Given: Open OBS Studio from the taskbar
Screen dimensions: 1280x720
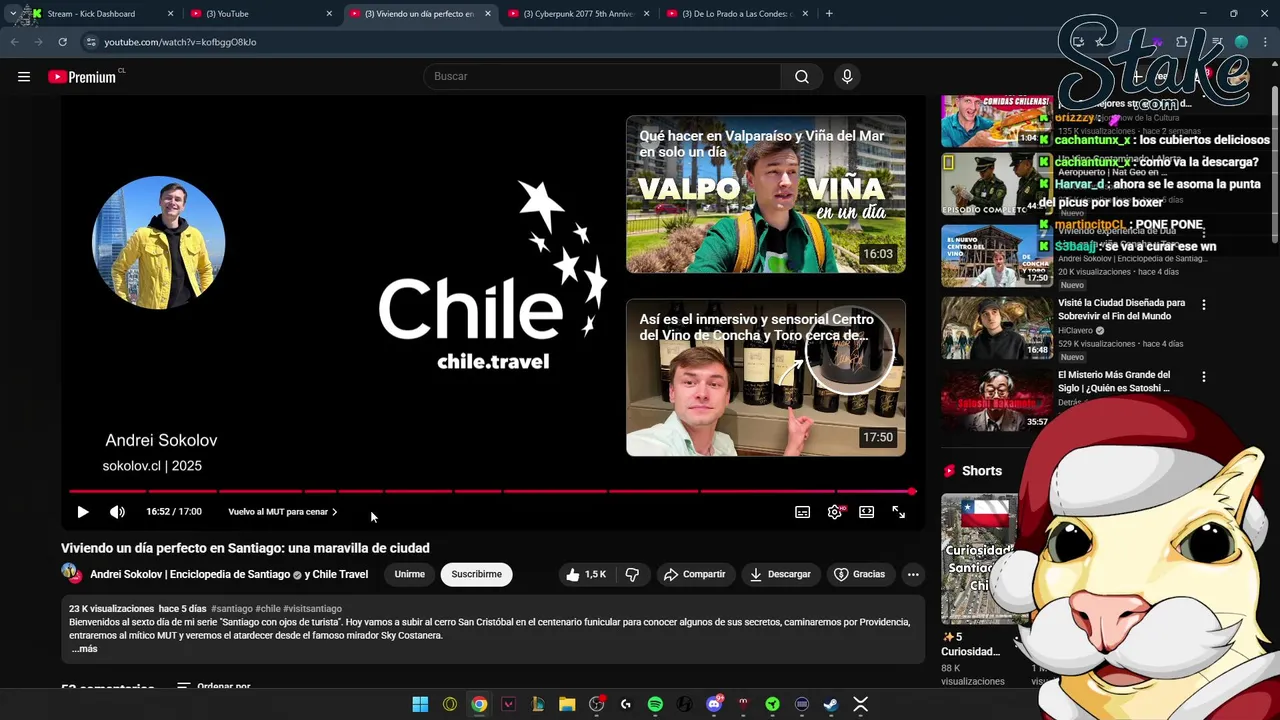Looking at the screenshot, I should [x=597, y=705].
